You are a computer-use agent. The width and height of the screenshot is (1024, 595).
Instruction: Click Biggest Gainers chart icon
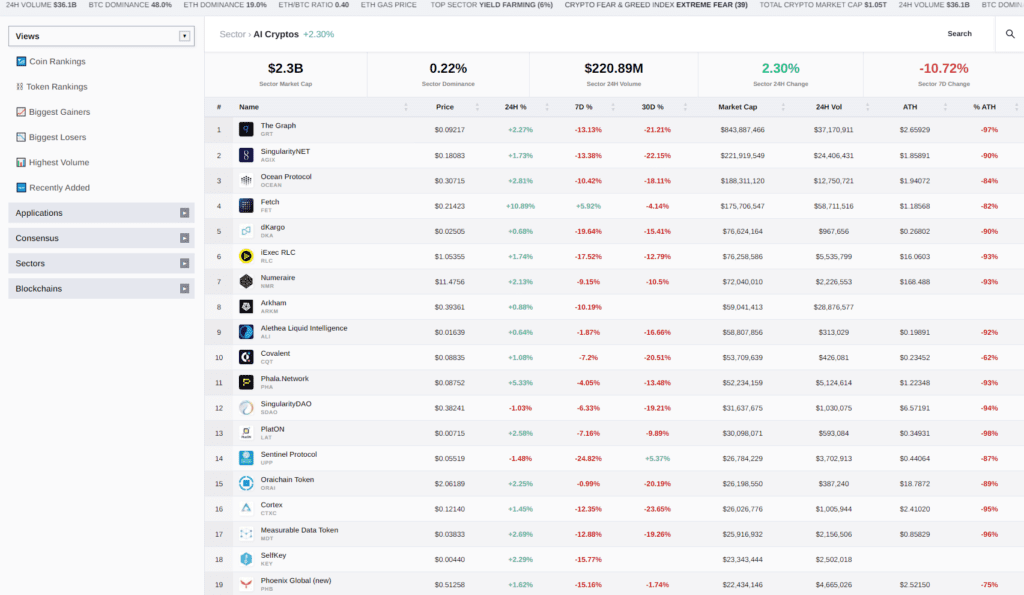pos(21,112)
